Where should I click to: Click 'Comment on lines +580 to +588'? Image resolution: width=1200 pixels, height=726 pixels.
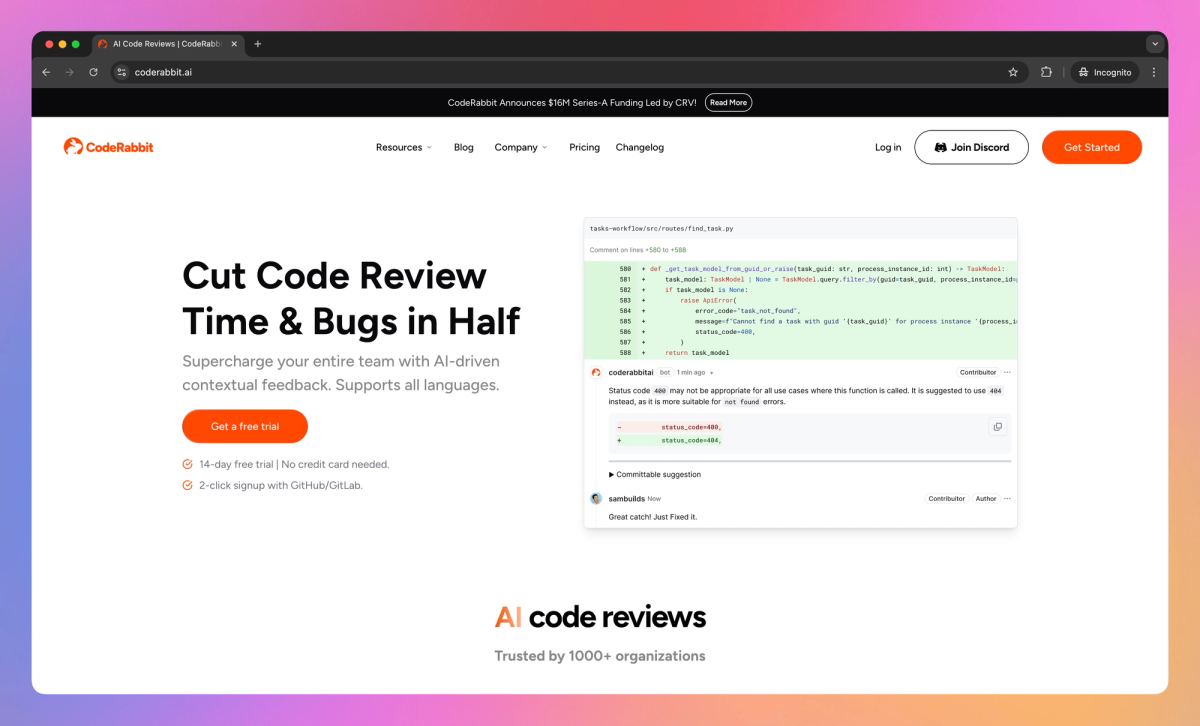point(637,250)
